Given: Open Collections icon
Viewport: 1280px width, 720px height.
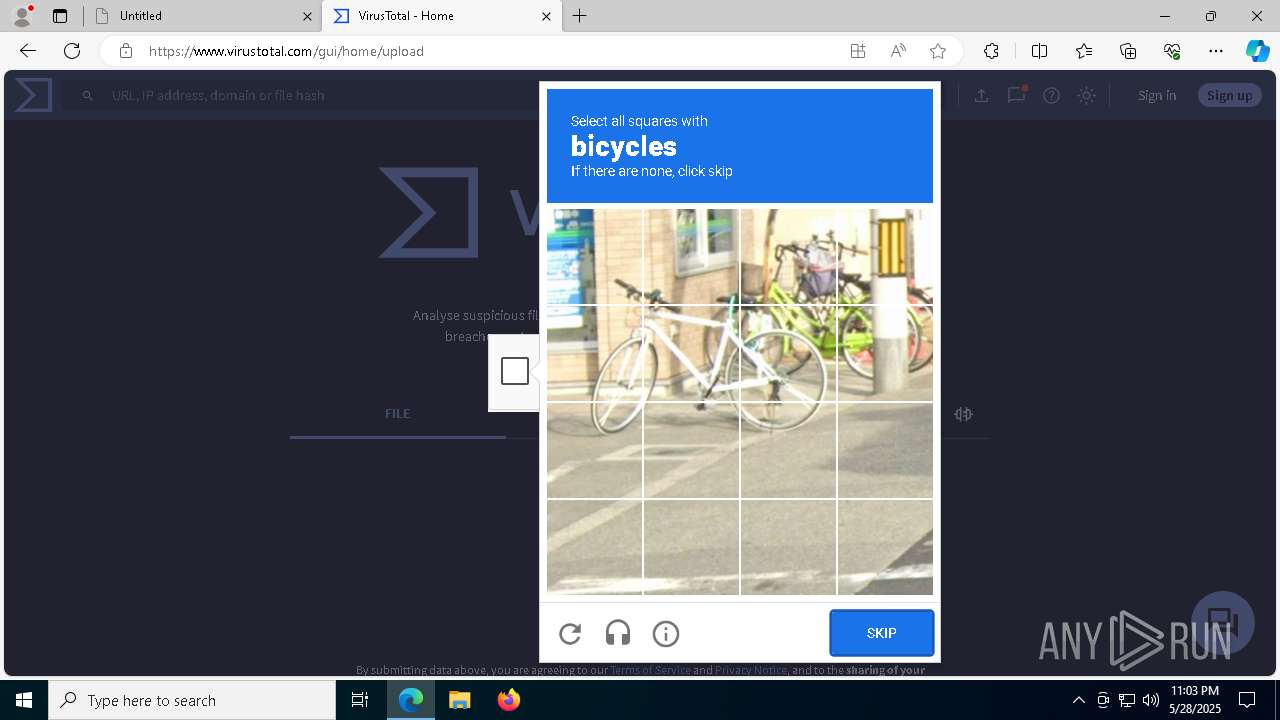Looking at the screenshot, I should 1128,51.
